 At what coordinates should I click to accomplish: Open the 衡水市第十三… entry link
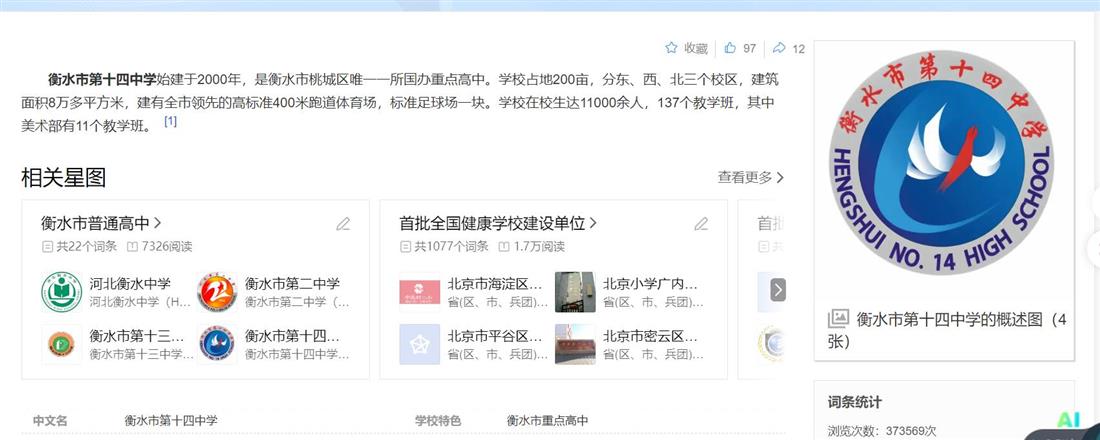(x=137, y=335)
